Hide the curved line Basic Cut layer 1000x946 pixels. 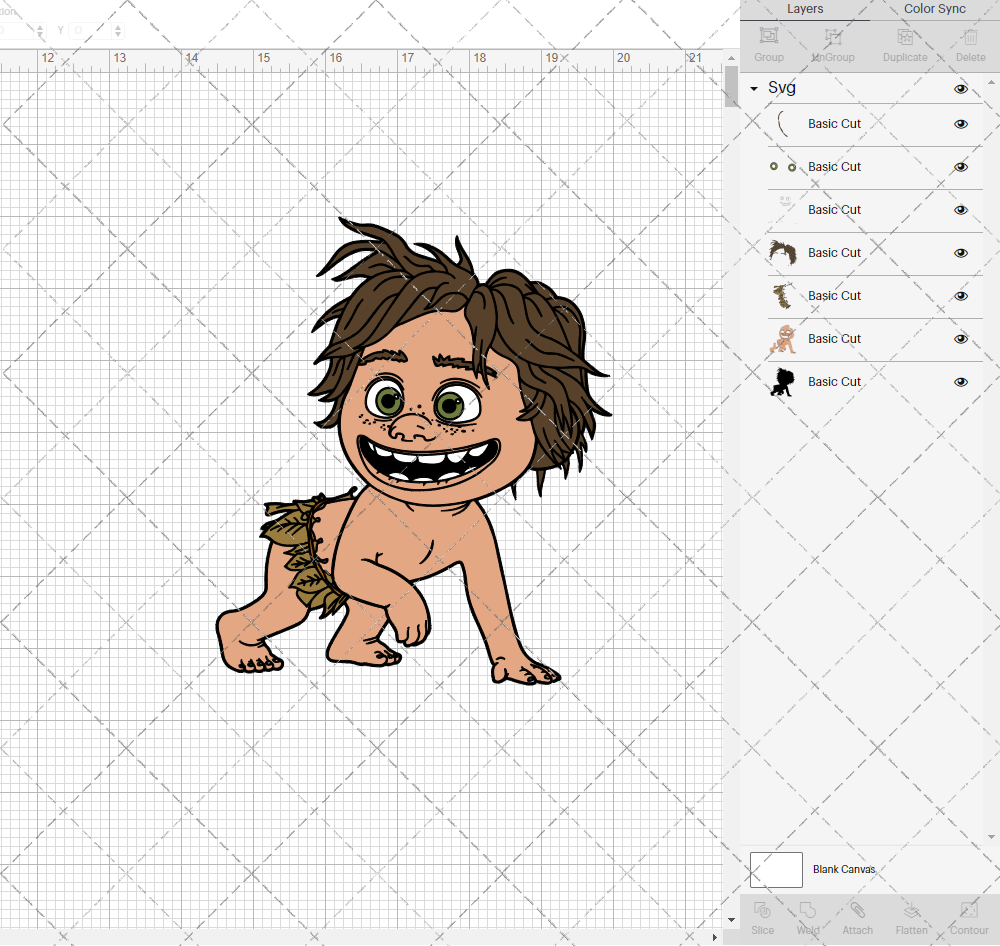(x=960, y=124)
